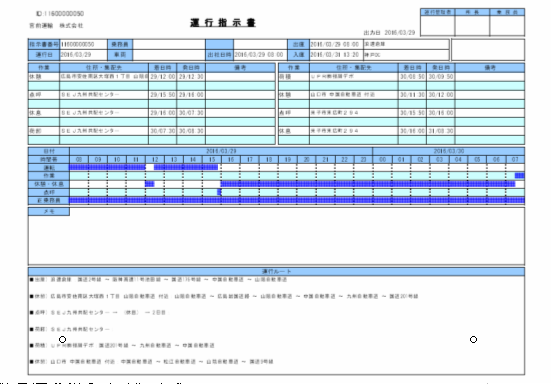Select the SEJ九州共配センター cell in the 29/15:50 row
The height and width of the screenshot is (384, 551).
104,95
